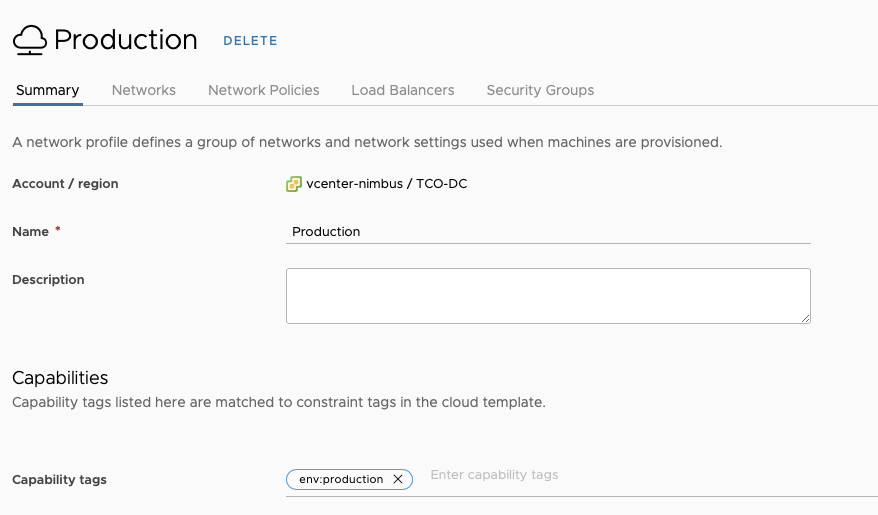Screen dimensions: 878x515
Task: Click the Name field label
Action: 30,232
